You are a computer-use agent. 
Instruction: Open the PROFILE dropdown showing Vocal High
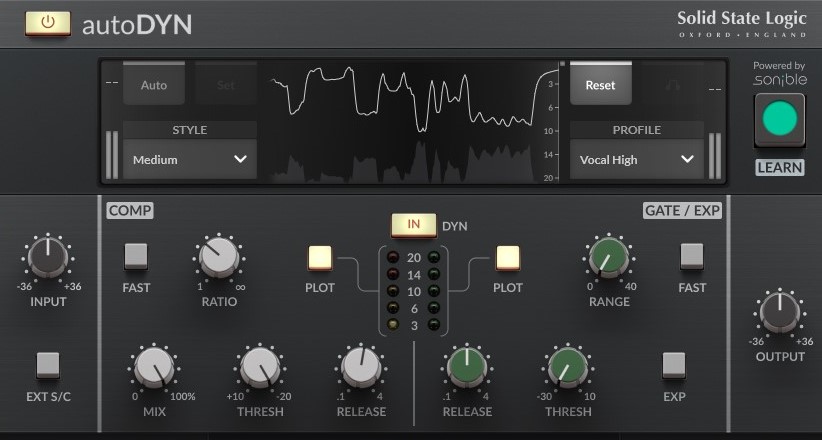(x=636, y=159)
